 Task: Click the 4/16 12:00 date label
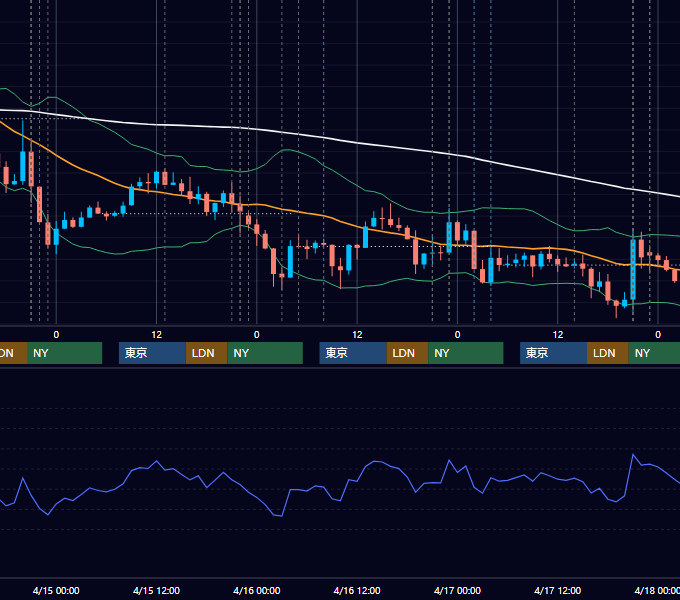point(357,590)
